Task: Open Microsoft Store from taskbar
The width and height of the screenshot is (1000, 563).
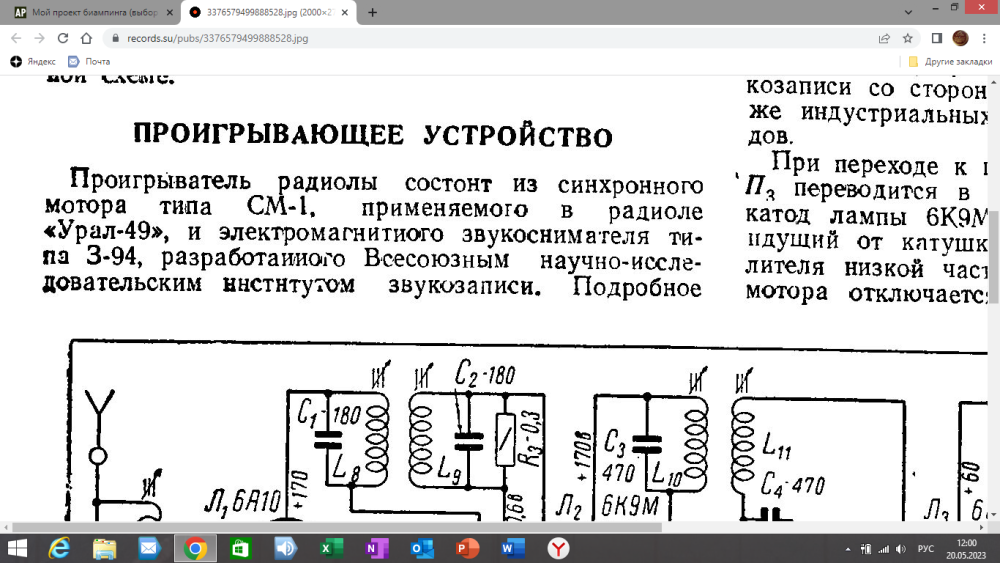Action: pos(240,548)
